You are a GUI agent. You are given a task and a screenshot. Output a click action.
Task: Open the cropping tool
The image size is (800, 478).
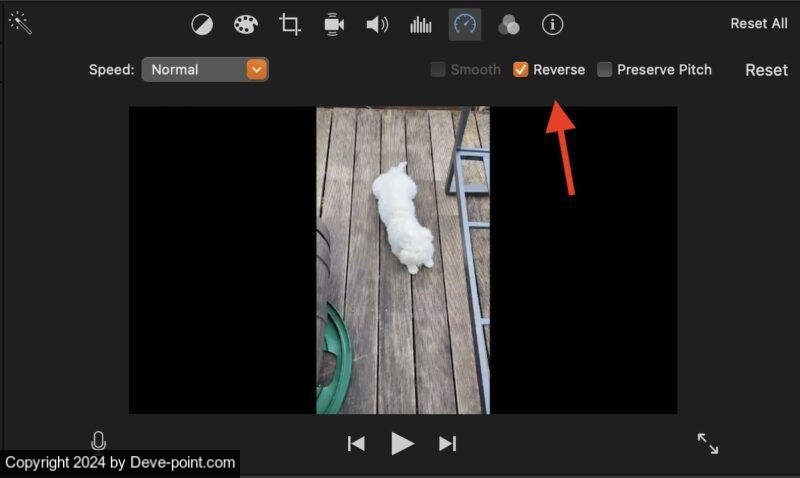coord(289,24)
